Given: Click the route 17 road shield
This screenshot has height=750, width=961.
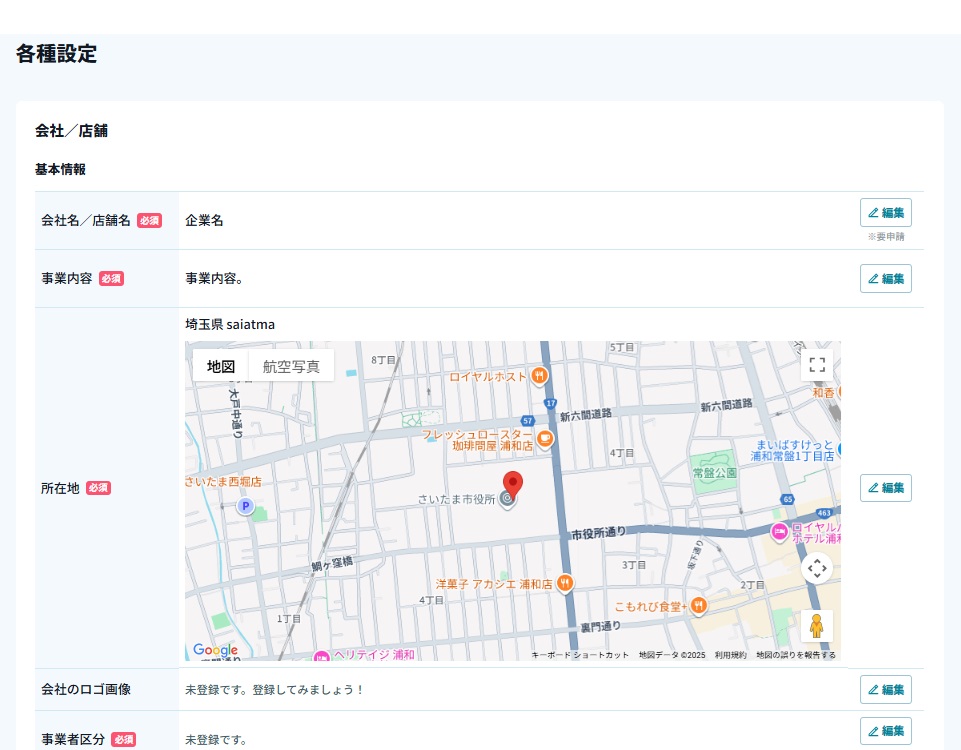Looking at the screenshot, I should pos(550,403).
